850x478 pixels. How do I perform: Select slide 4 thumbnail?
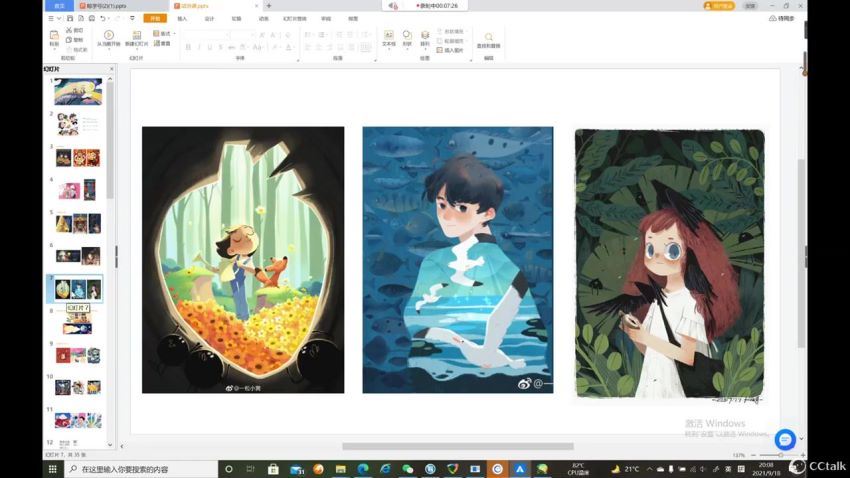(x=78, y=190)
